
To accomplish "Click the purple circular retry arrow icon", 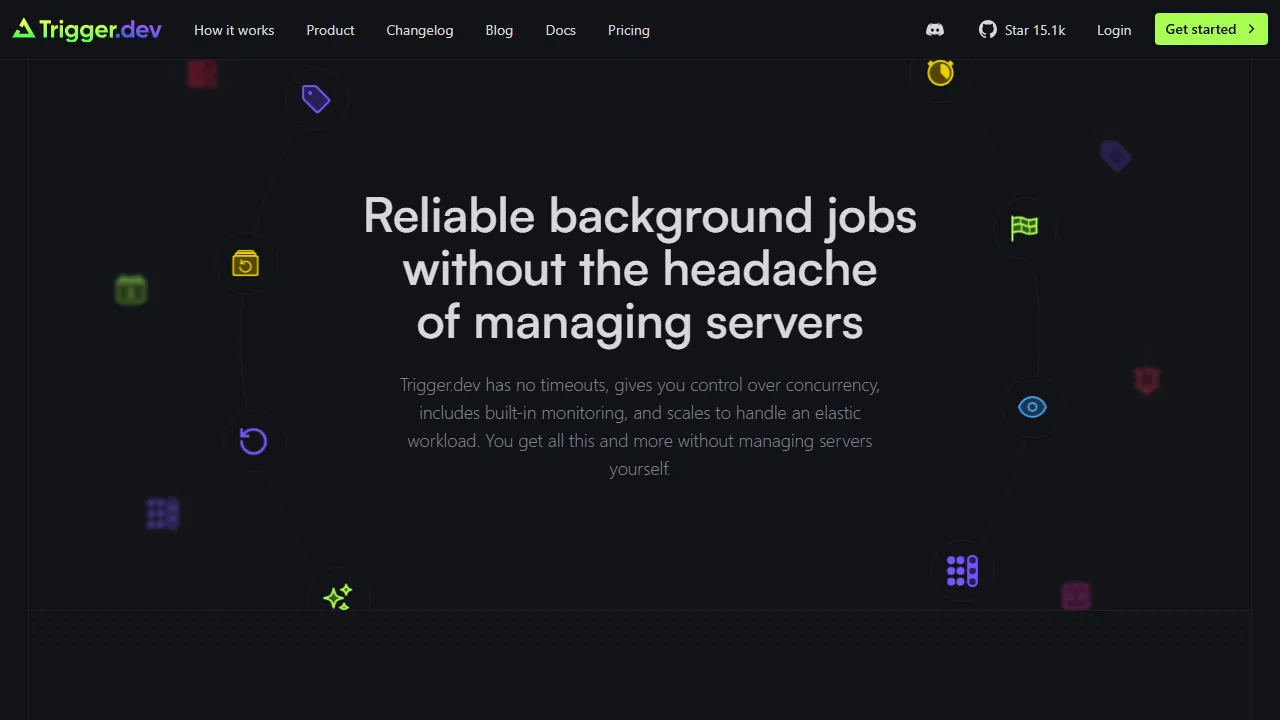I will point(253,440).
